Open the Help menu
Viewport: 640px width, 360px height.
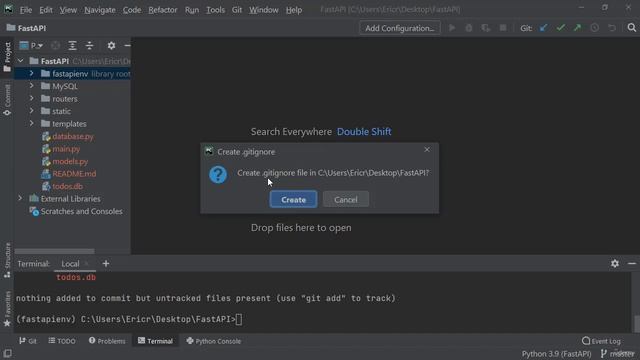click(x=293, y=10)
